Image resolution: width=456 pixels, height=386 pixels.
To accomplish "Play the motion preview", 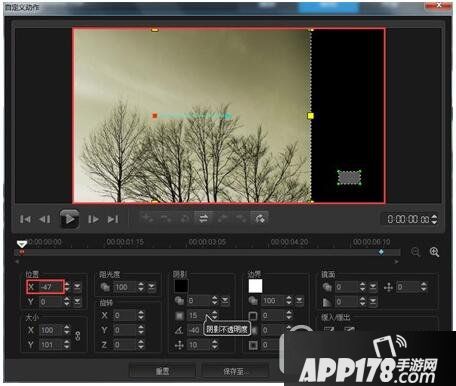I will pos(70,219).
